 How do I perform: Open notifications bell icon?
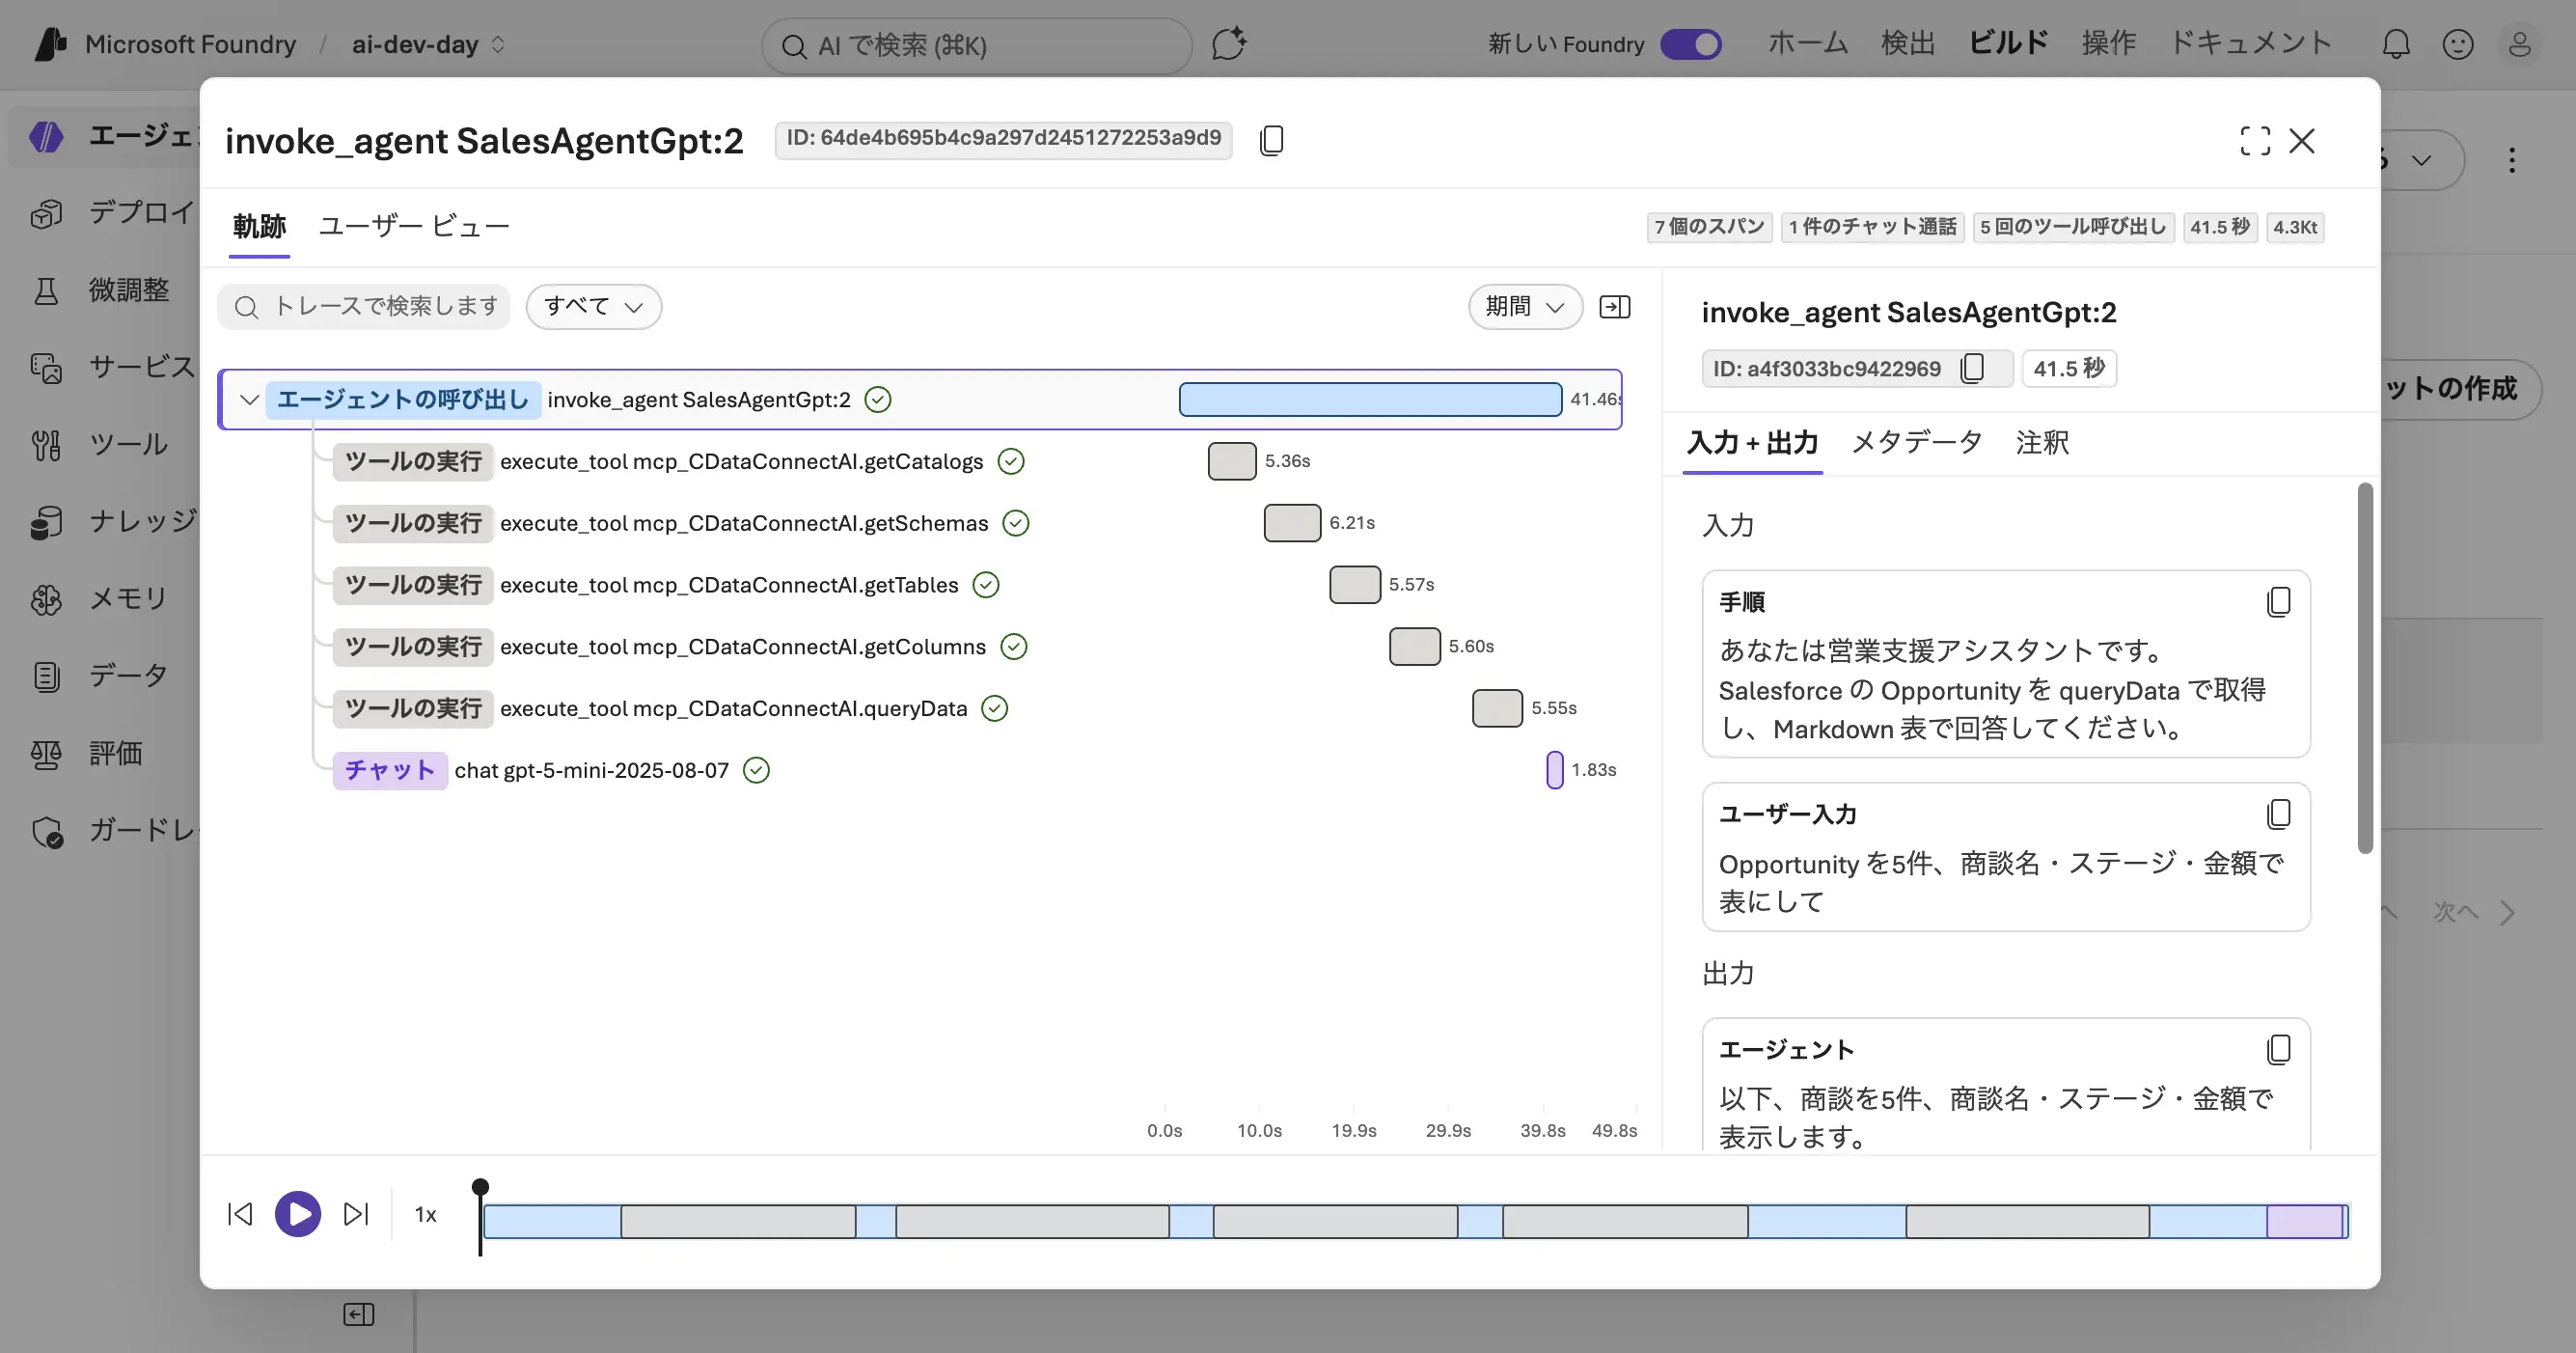pyautogui.click(x=2396, y=44)
